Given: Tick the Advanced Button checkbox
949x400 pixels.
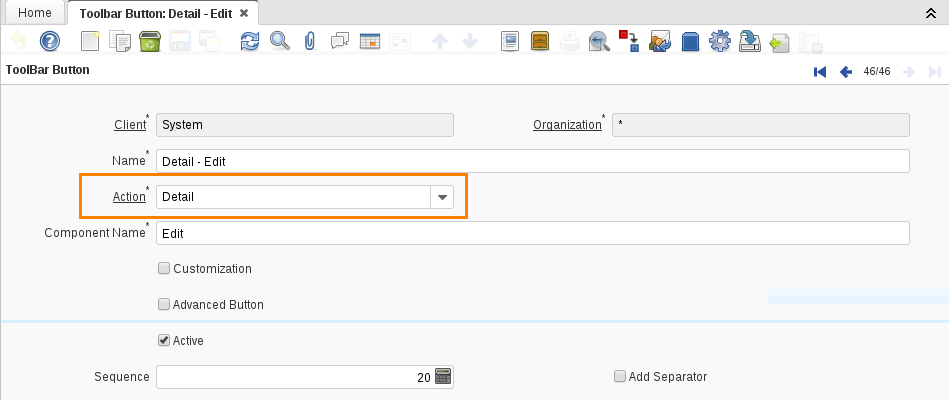Looking at the screenshot, I should [164, 305].
